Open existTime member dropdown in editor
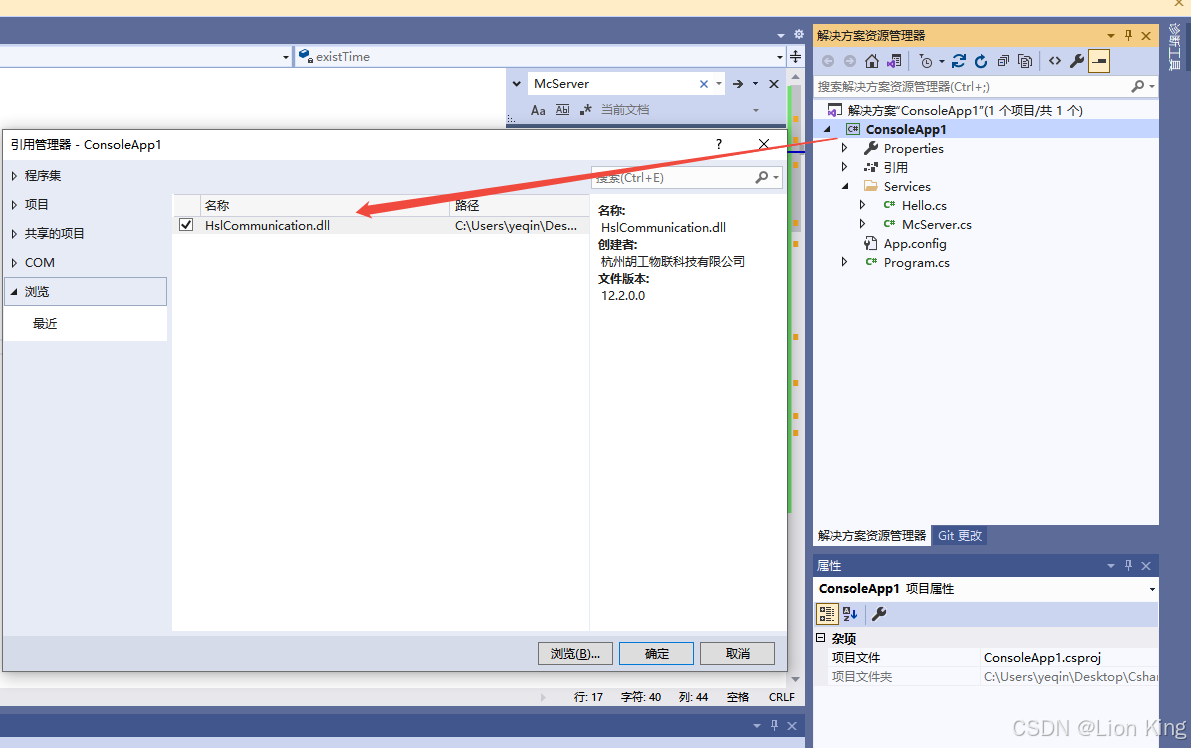The image size is (1191, 748). (x=779, y=57)
